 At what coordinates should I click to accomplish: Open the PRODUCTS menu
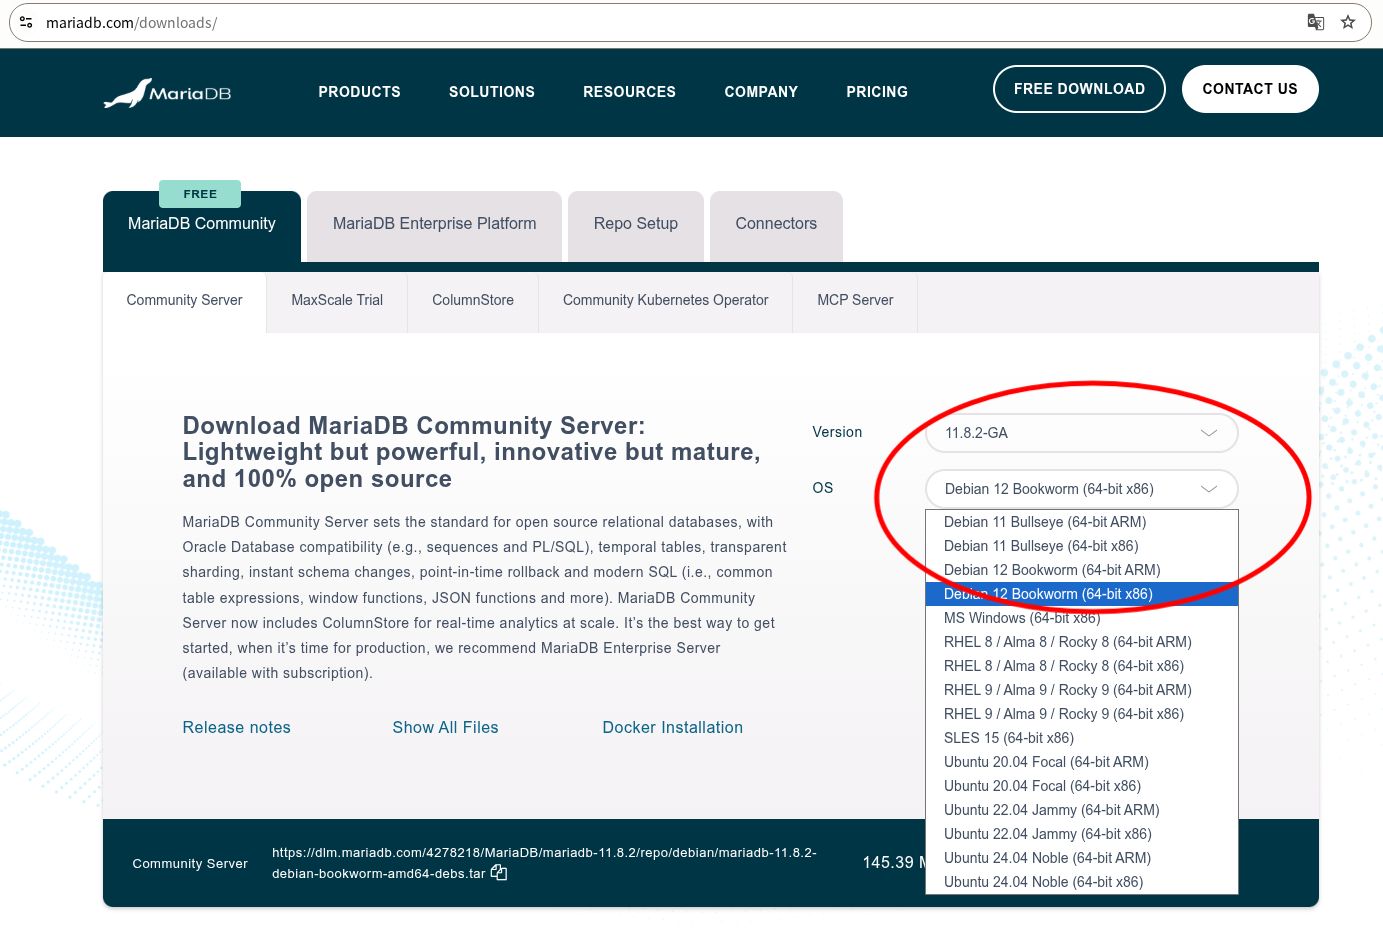360,92
